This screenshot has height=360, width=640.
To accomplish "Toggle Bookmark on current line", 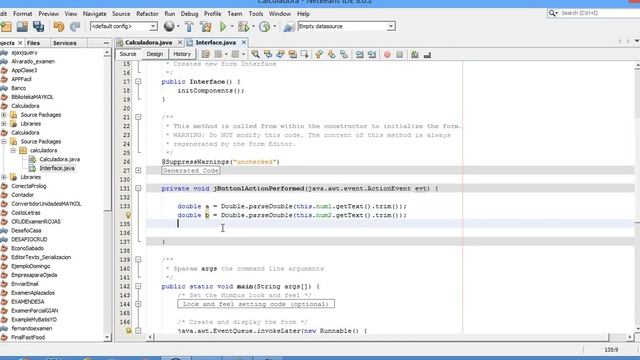I will point(344,54).
